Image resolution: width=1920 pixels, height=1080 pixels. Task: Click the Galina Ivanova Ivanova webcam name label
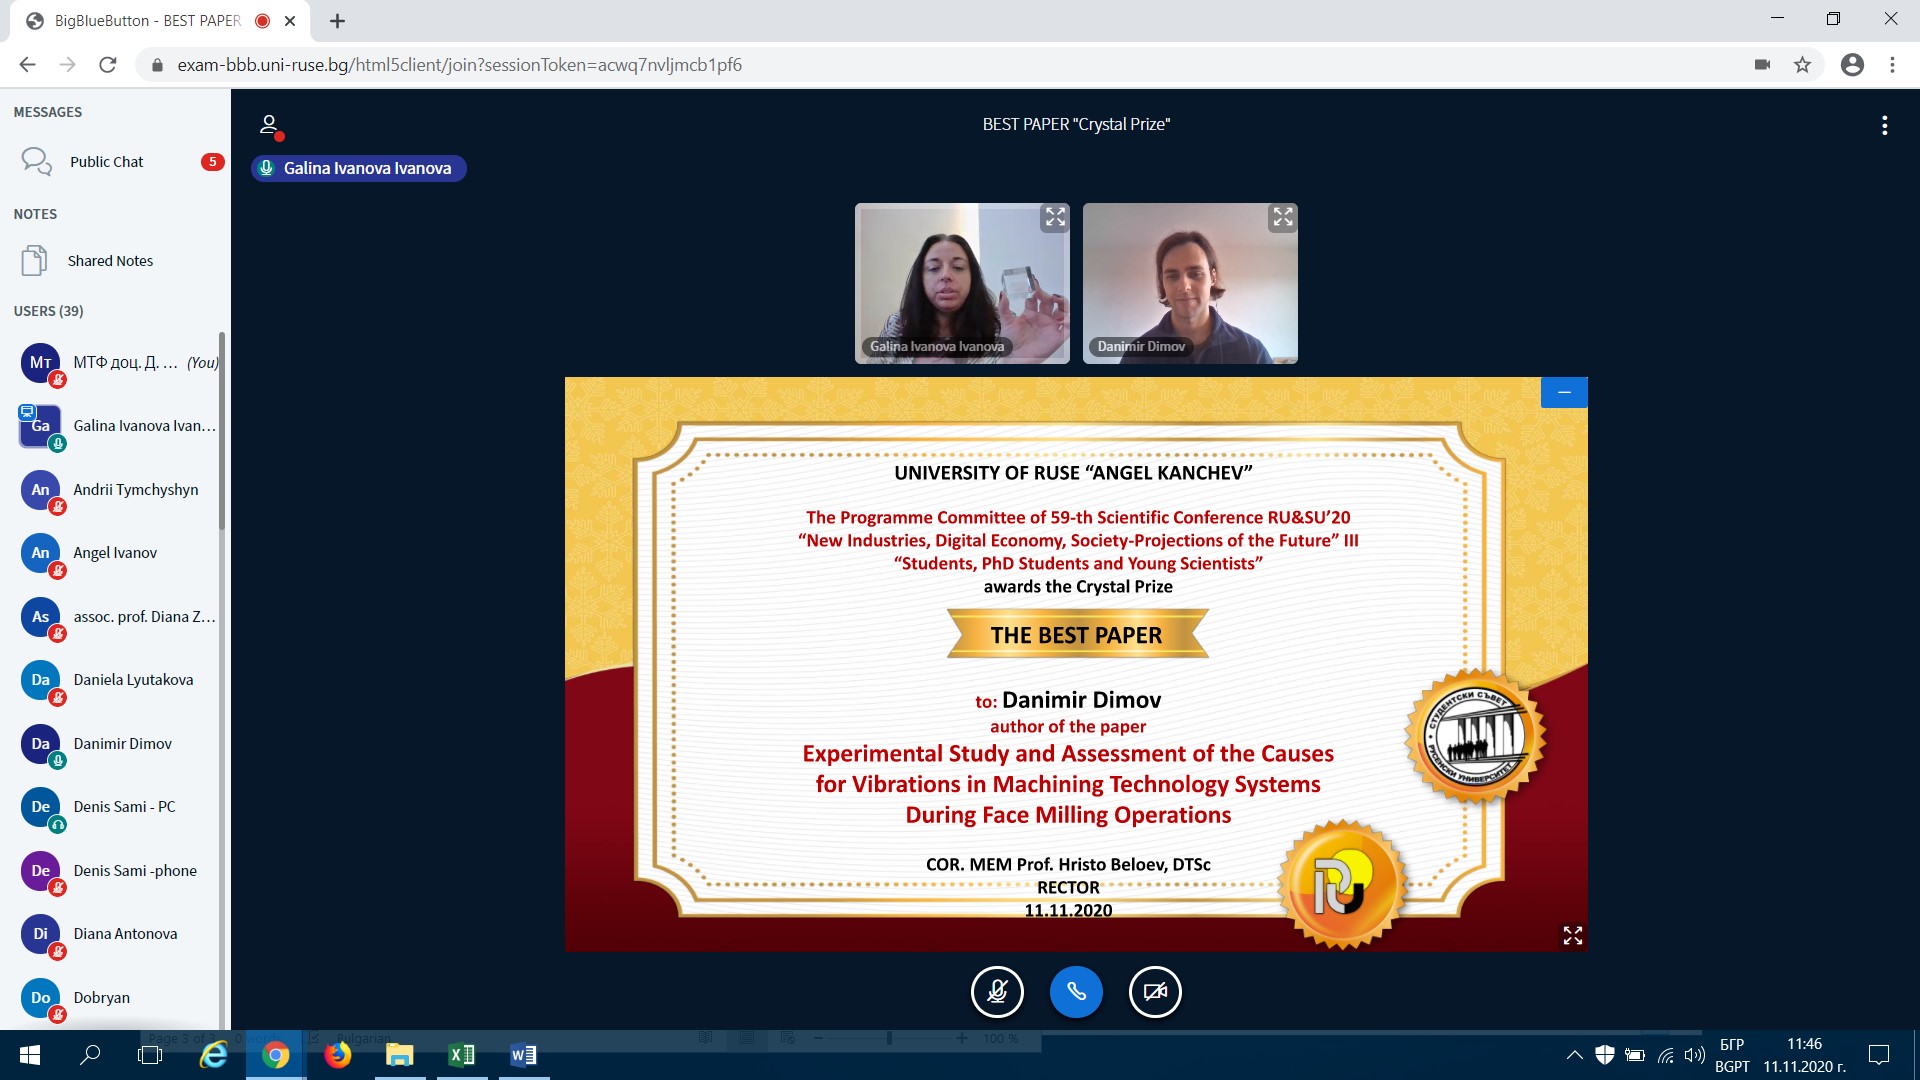pyautogui.click(x=937, y=346)
